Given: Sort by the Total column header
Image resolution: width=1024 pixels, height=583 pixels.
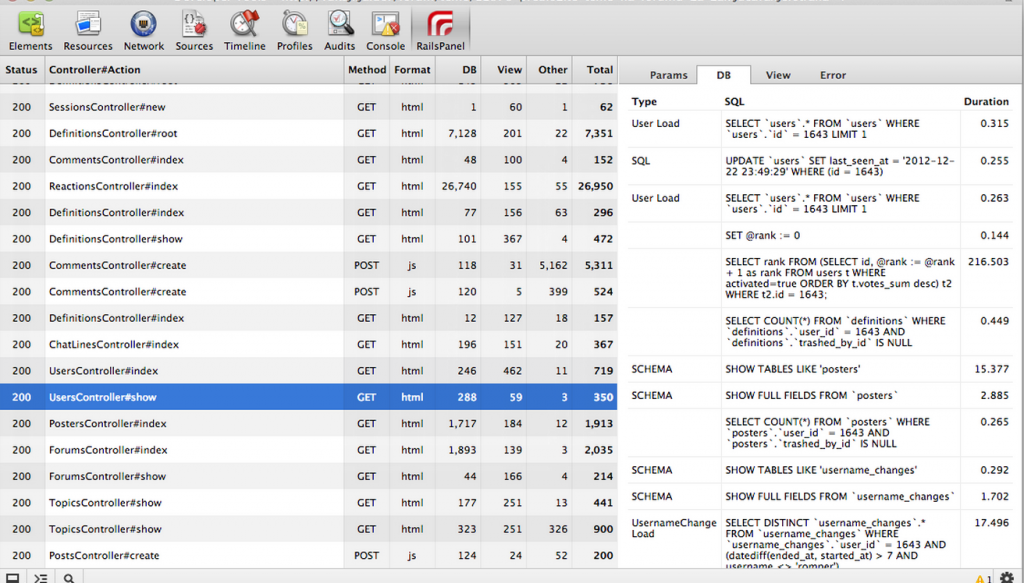Looking at the screenshot, I should (x=600, y=70).
